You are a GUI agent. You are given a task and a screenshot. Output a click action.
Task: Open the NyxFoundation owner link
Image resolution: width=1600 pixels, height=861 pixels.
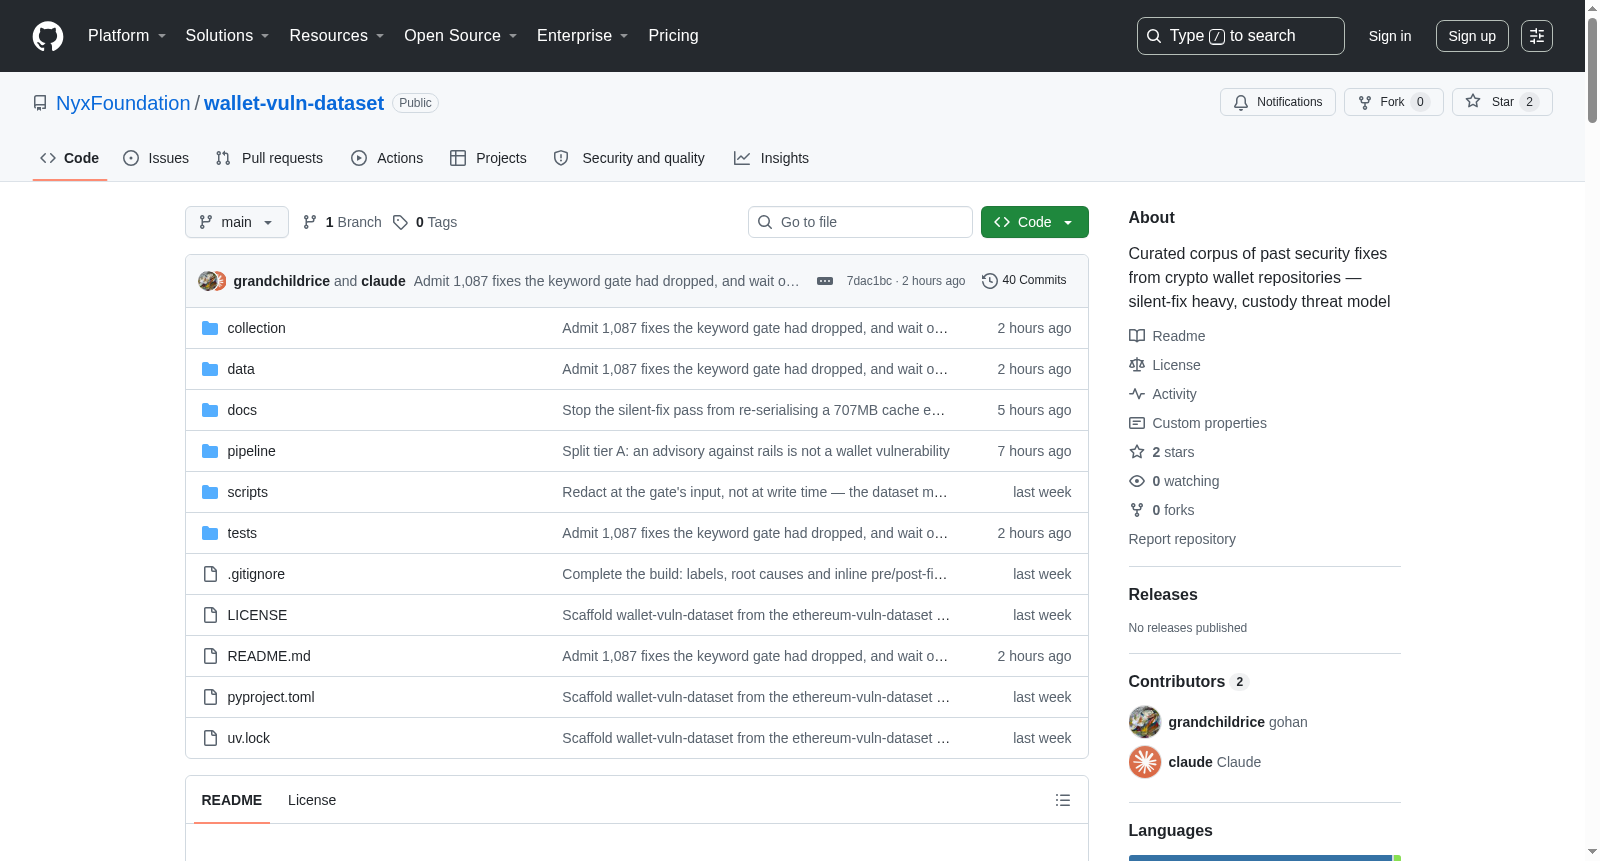click(x=123, y=103)
